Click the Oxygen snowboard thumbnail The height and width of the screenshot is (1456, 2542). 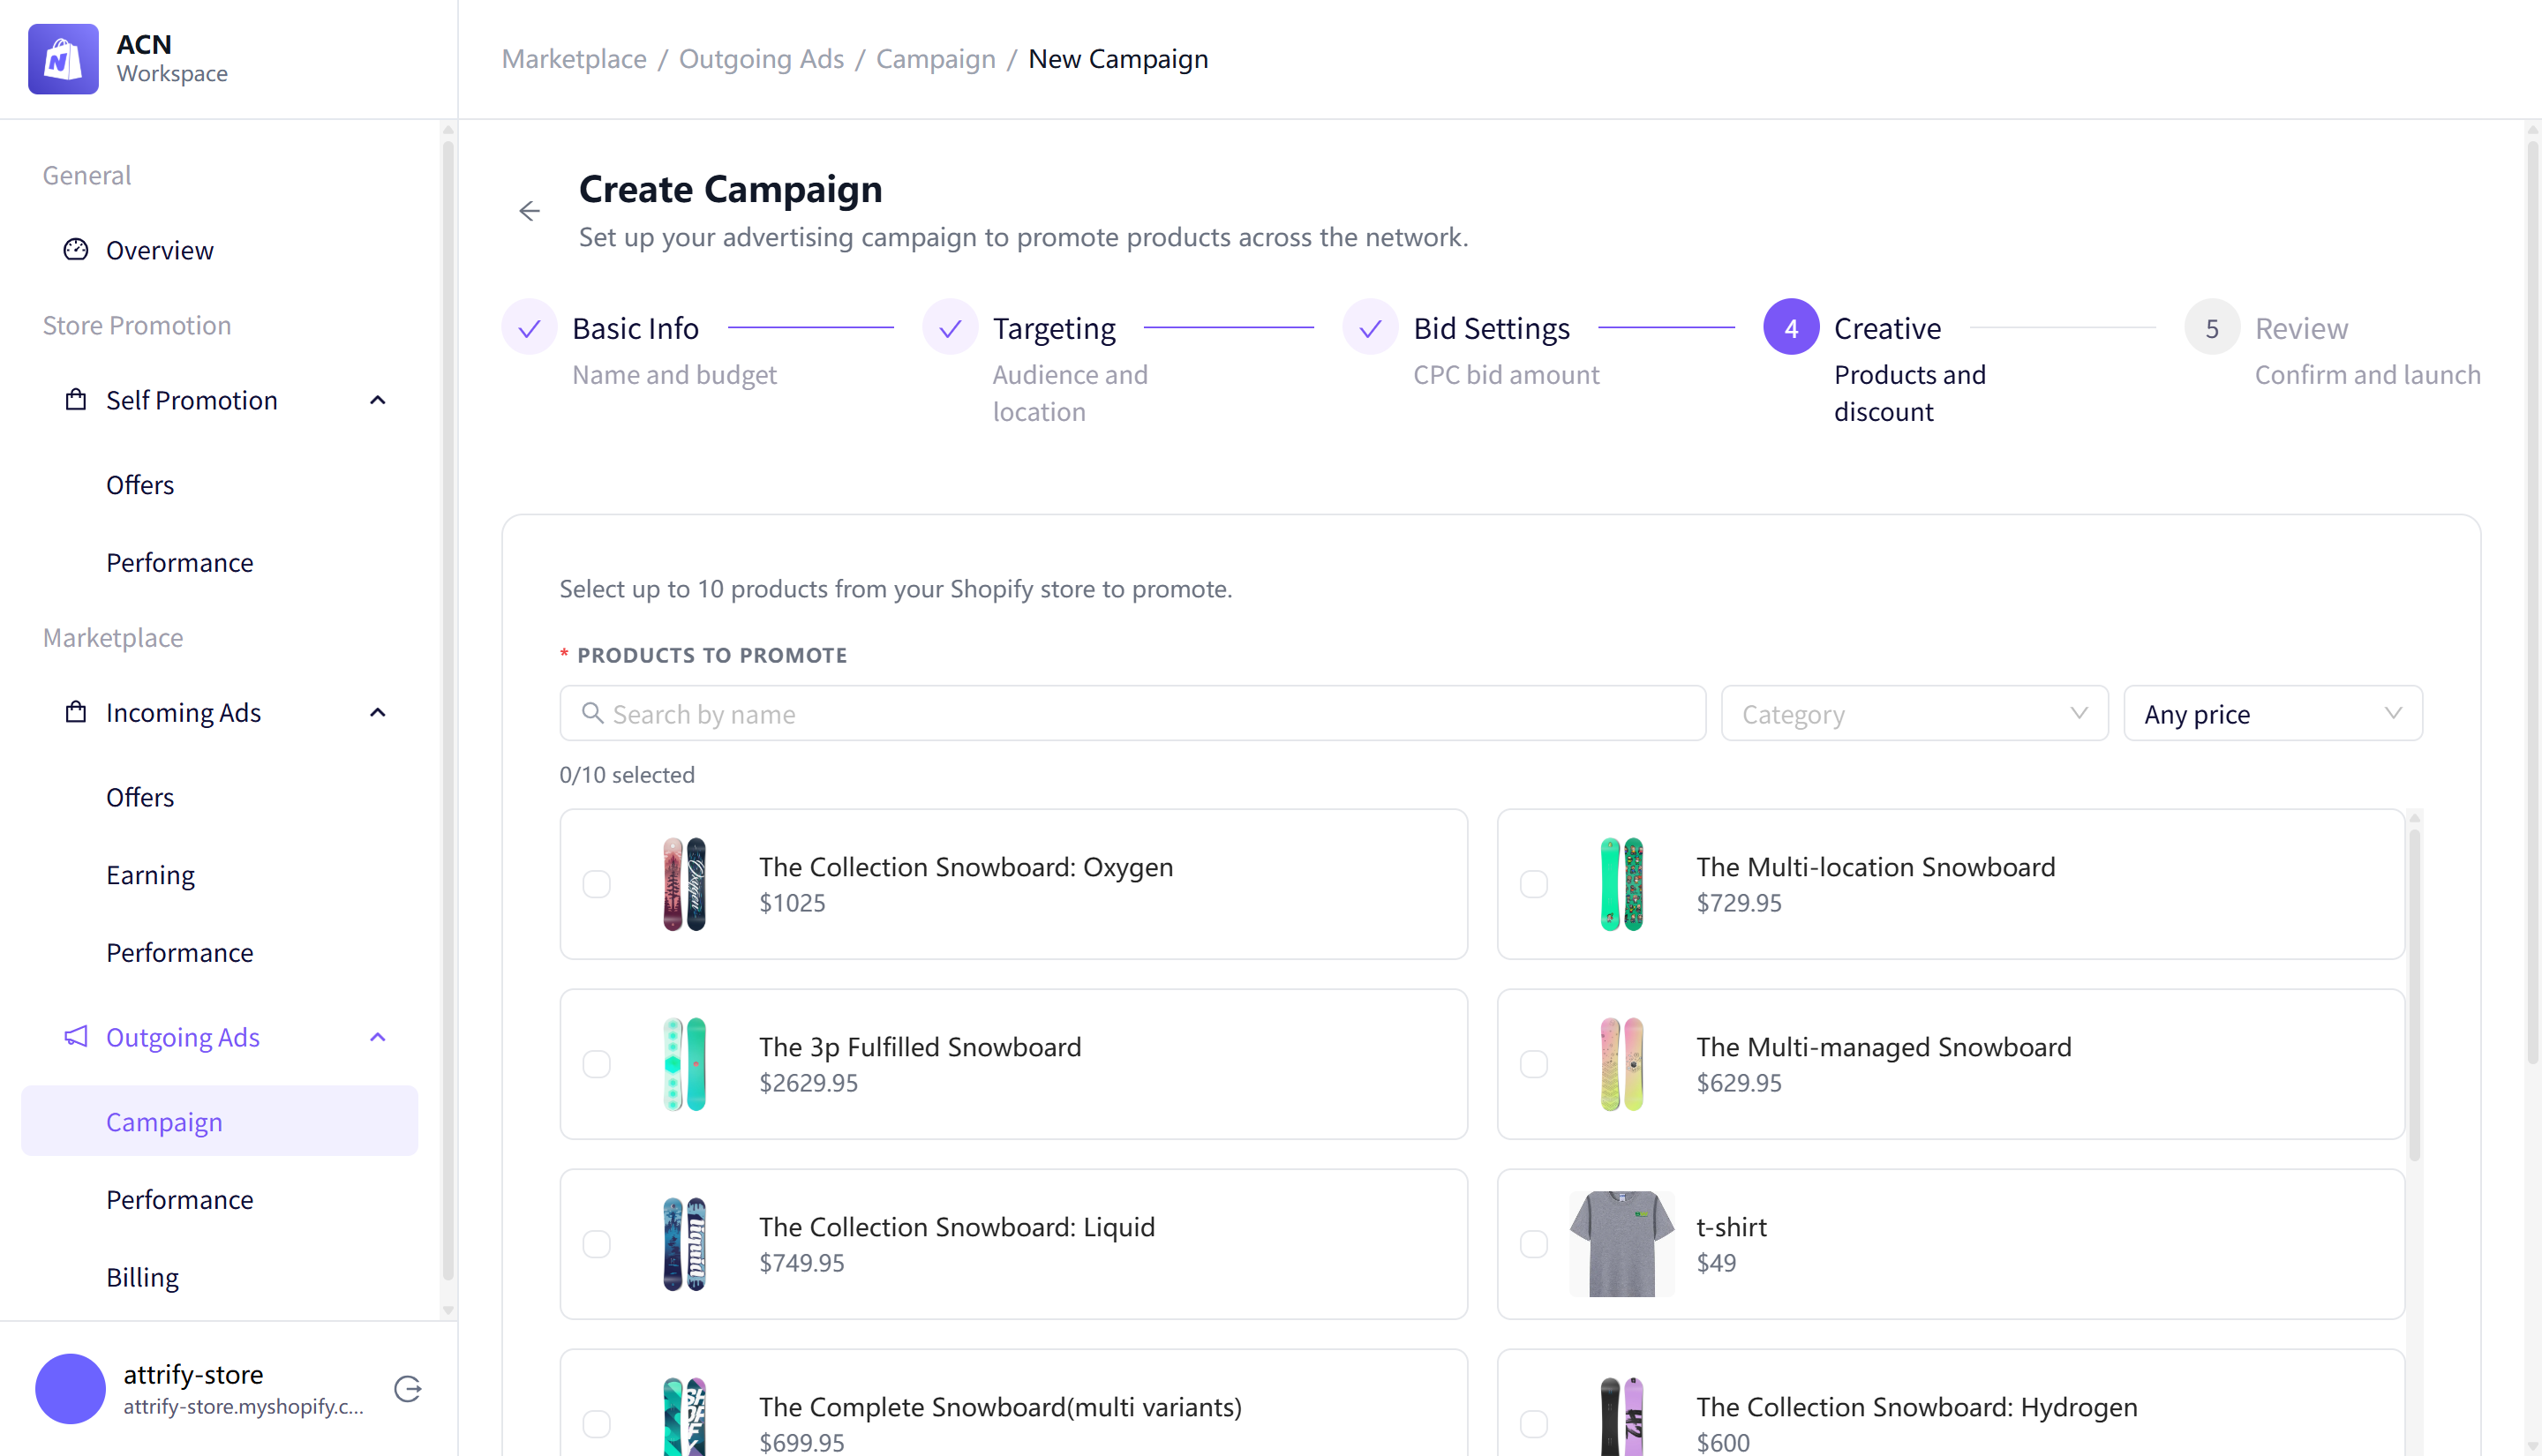pos(684,884)
